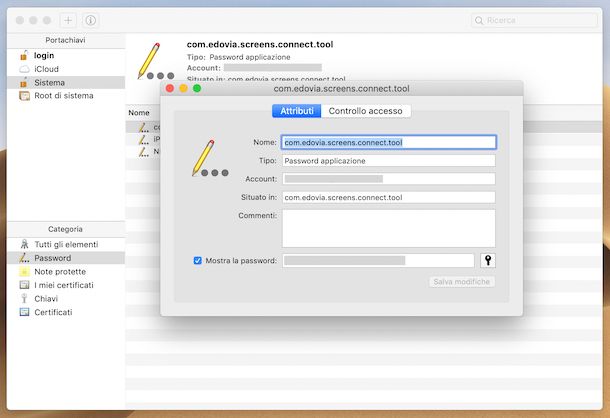Uncheck Mostra la password checkbox
The image size is (610, 418).
198,260
